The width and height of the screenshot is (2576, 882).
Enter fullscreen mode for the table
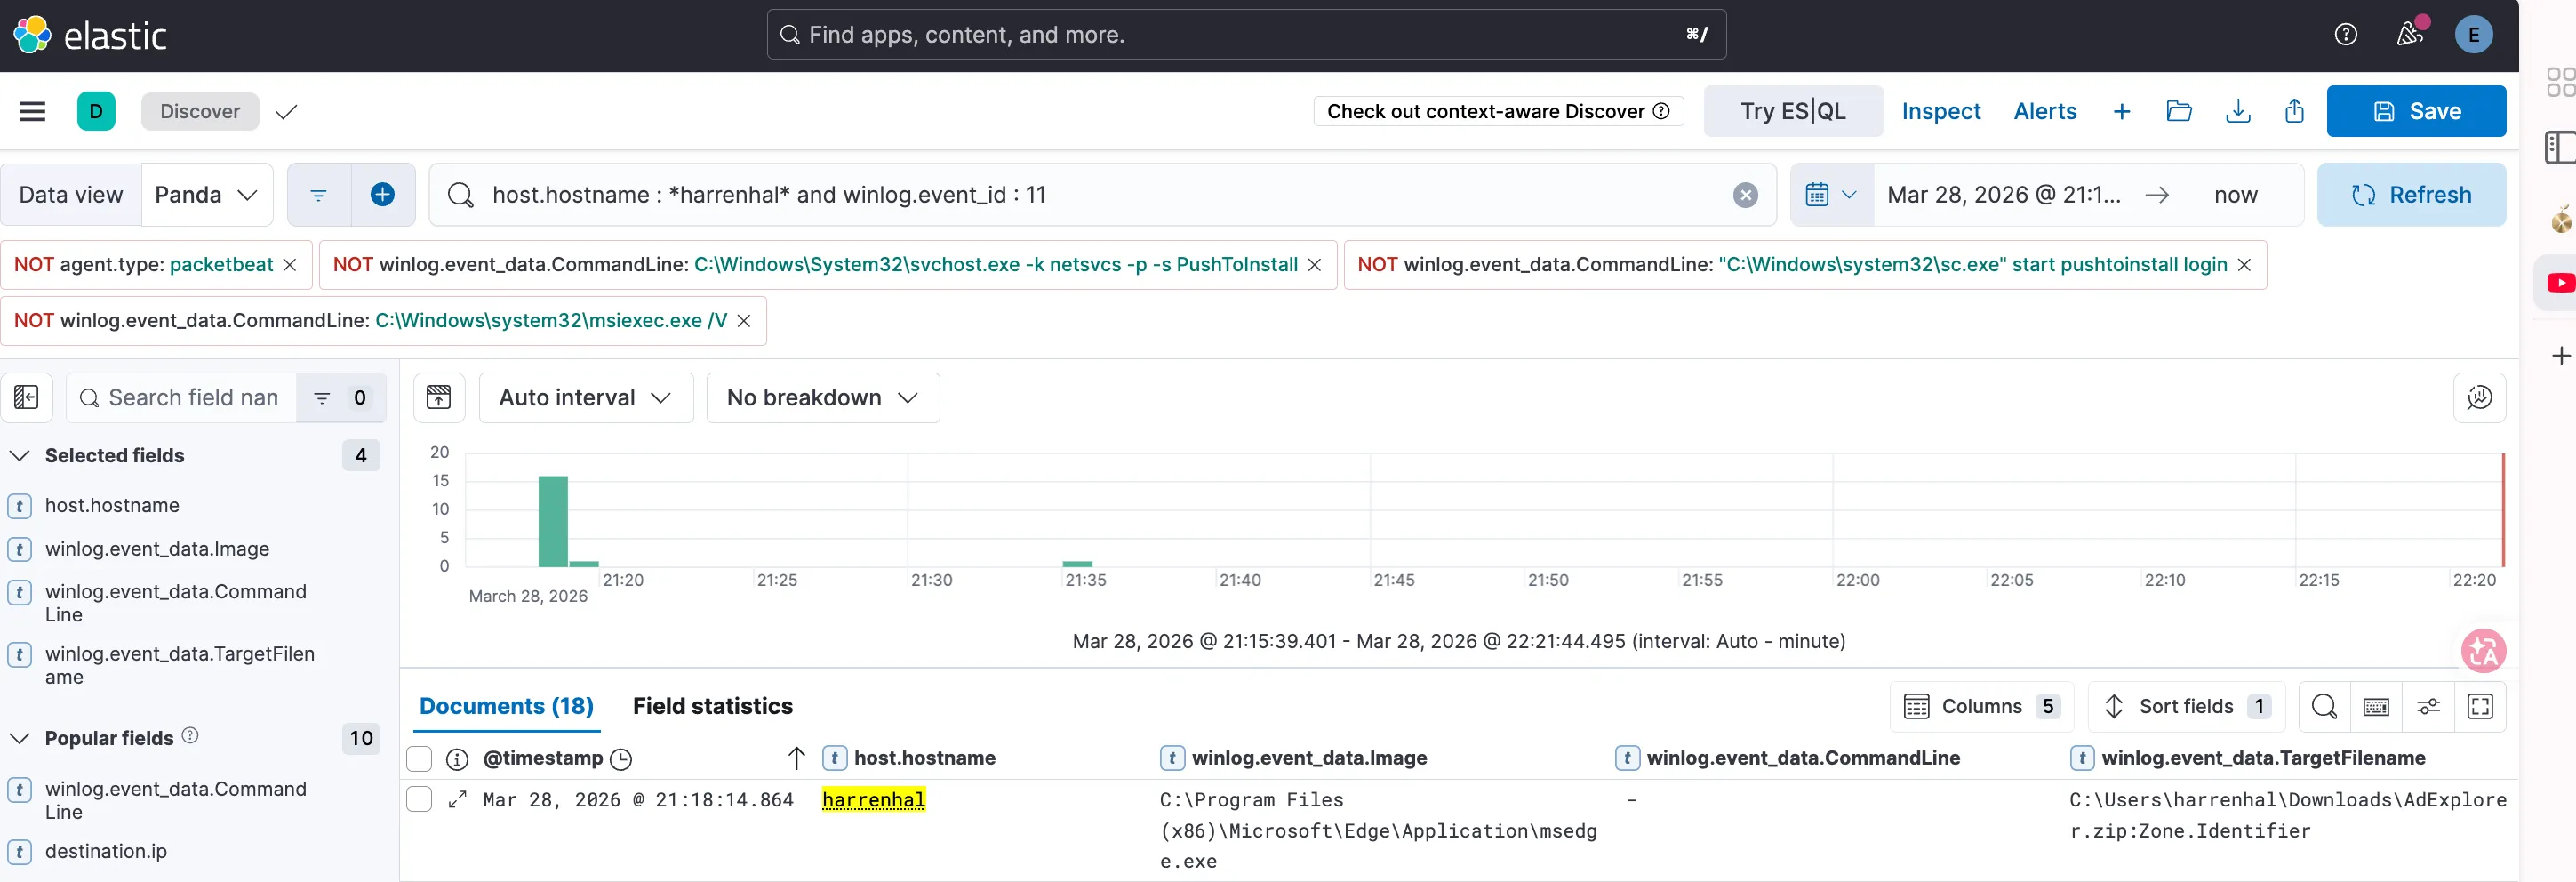(x=2480, y=707)
